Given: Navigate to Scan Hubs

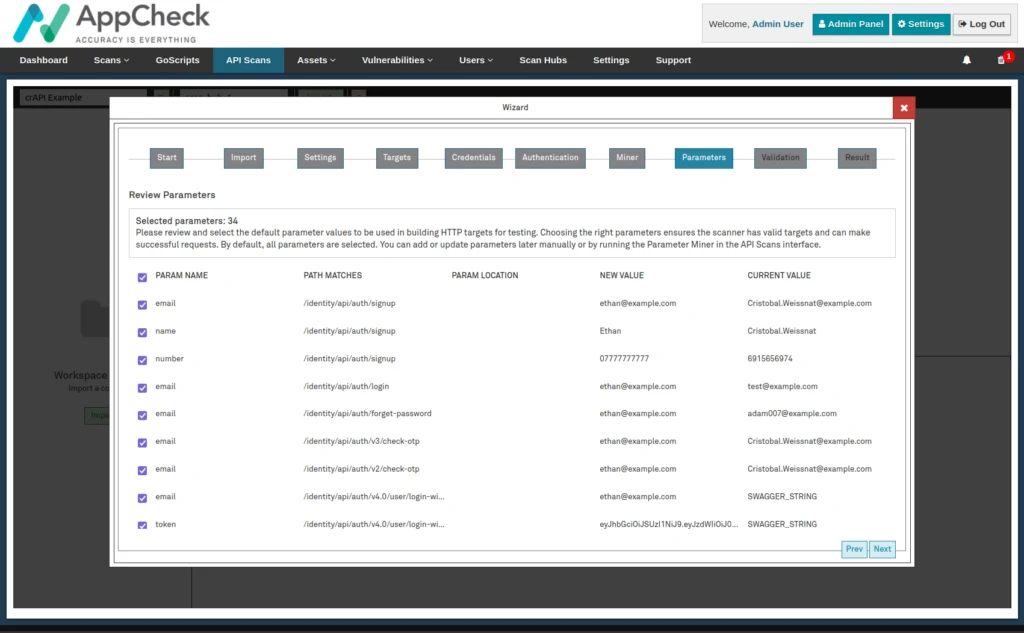Looking at the screenshot, I should pyautogui.click(x=542, y=60).
